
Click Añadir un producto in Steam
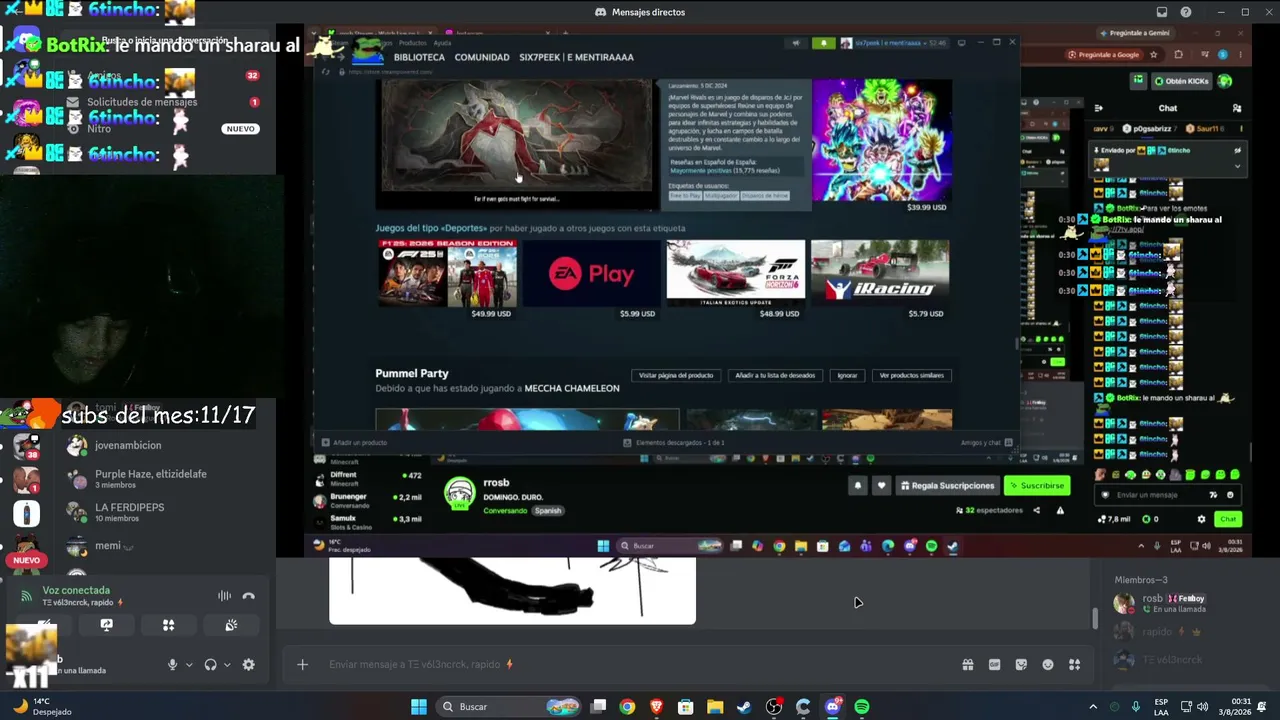coord(354,442)
